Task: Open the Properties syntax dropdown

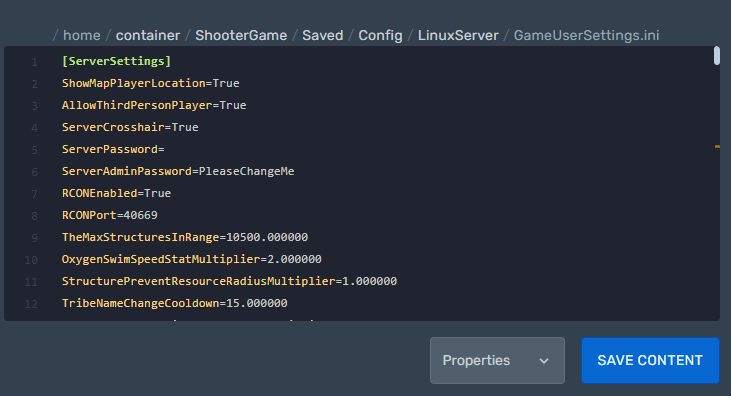Action: pos(497,360)
